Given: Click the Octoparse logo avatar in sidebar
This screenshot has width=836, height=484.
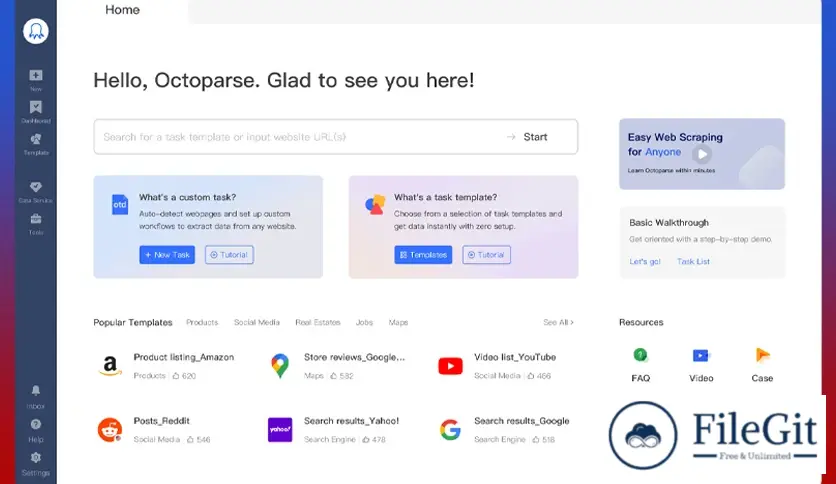Looking at the screenshot, I should (x=36, y=31).
